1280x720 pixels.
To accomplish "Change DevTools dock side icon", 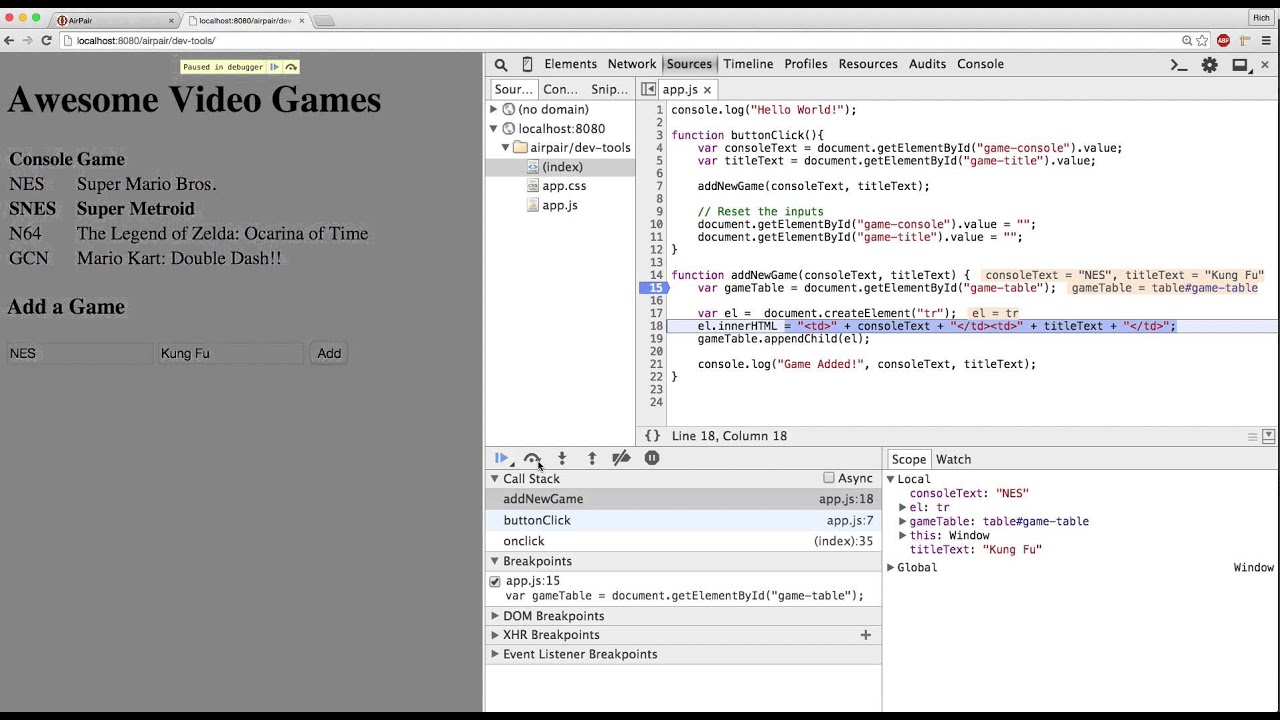I will pyautogui.click(x=1240, y=65).
